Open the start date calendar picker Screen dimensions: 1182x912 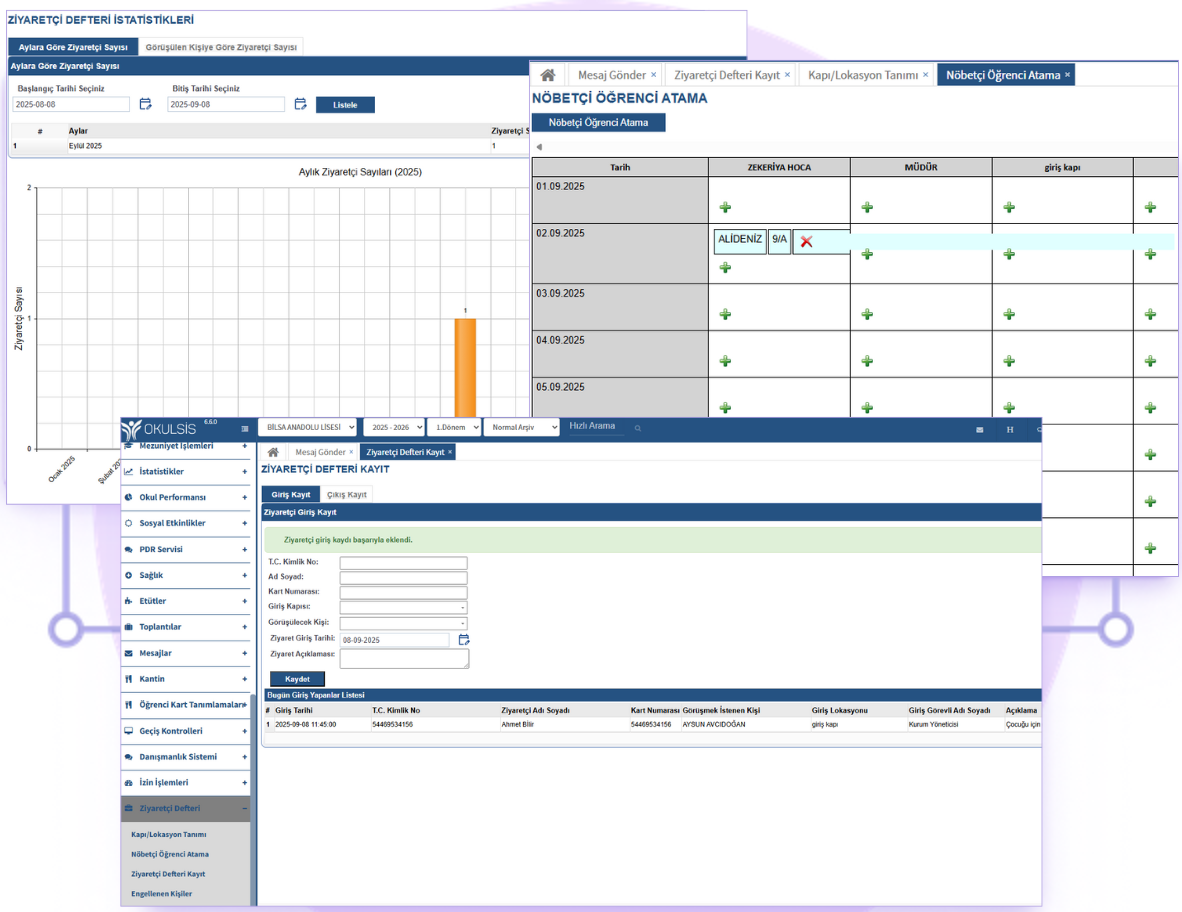tap(145, 104)
